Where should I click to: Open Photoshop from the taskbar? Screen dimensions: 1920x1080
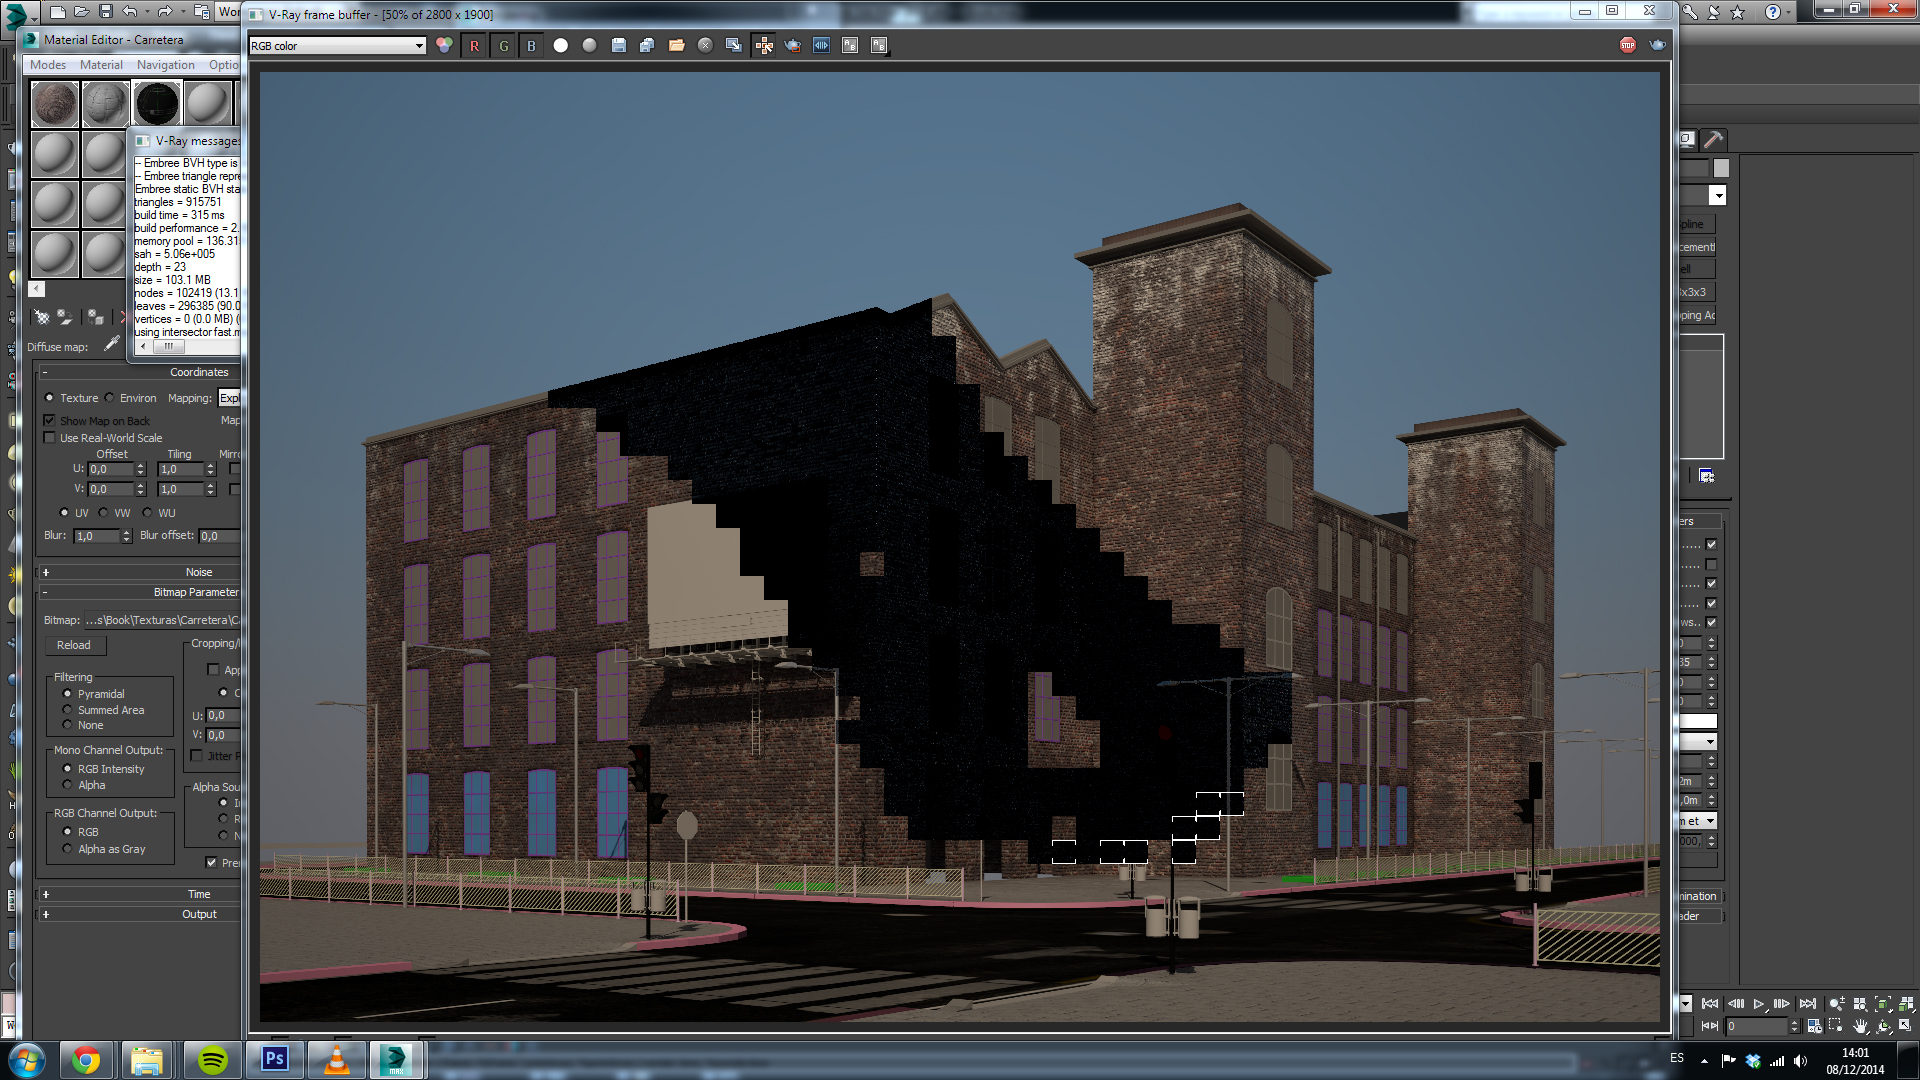(275, 1059)
